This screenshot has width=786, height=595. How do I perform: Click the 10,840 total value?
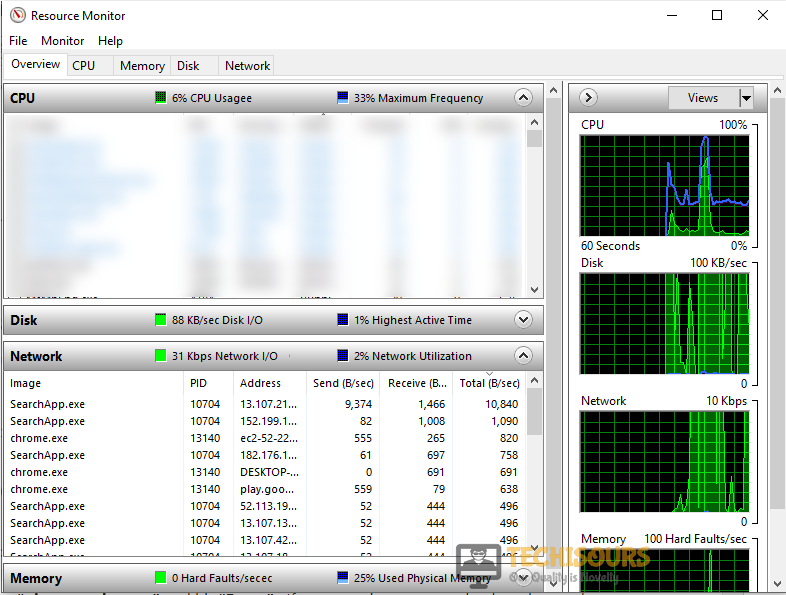click(501, 404)
